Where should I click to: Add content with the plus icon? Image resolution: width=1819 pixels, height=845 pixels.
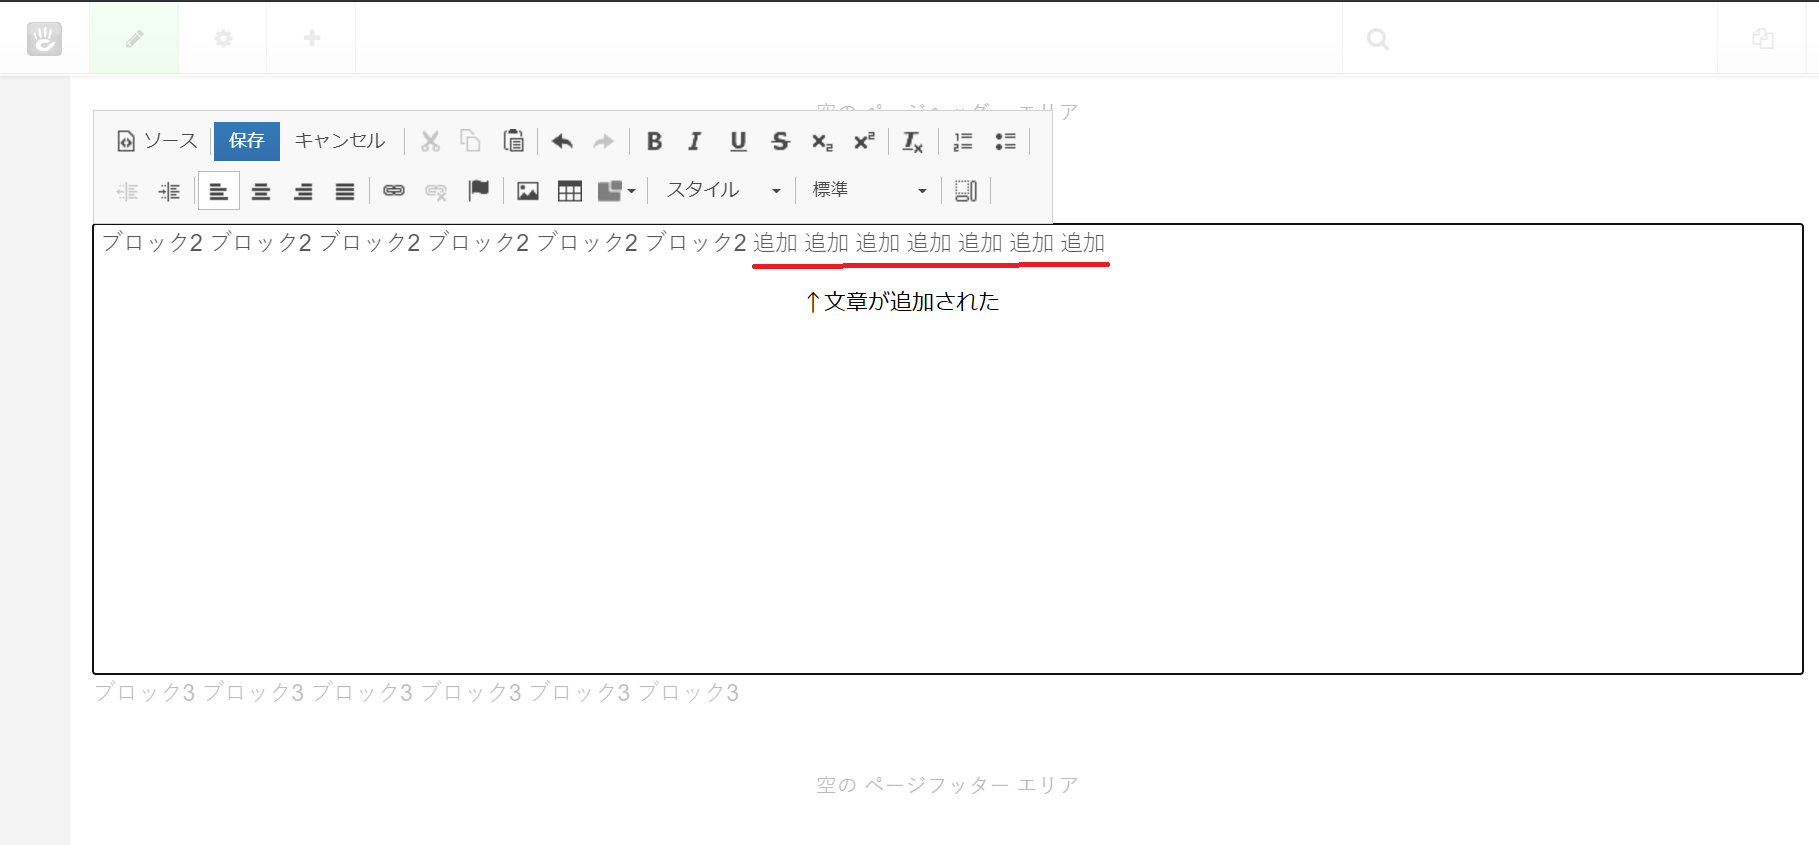pos(312,38)
